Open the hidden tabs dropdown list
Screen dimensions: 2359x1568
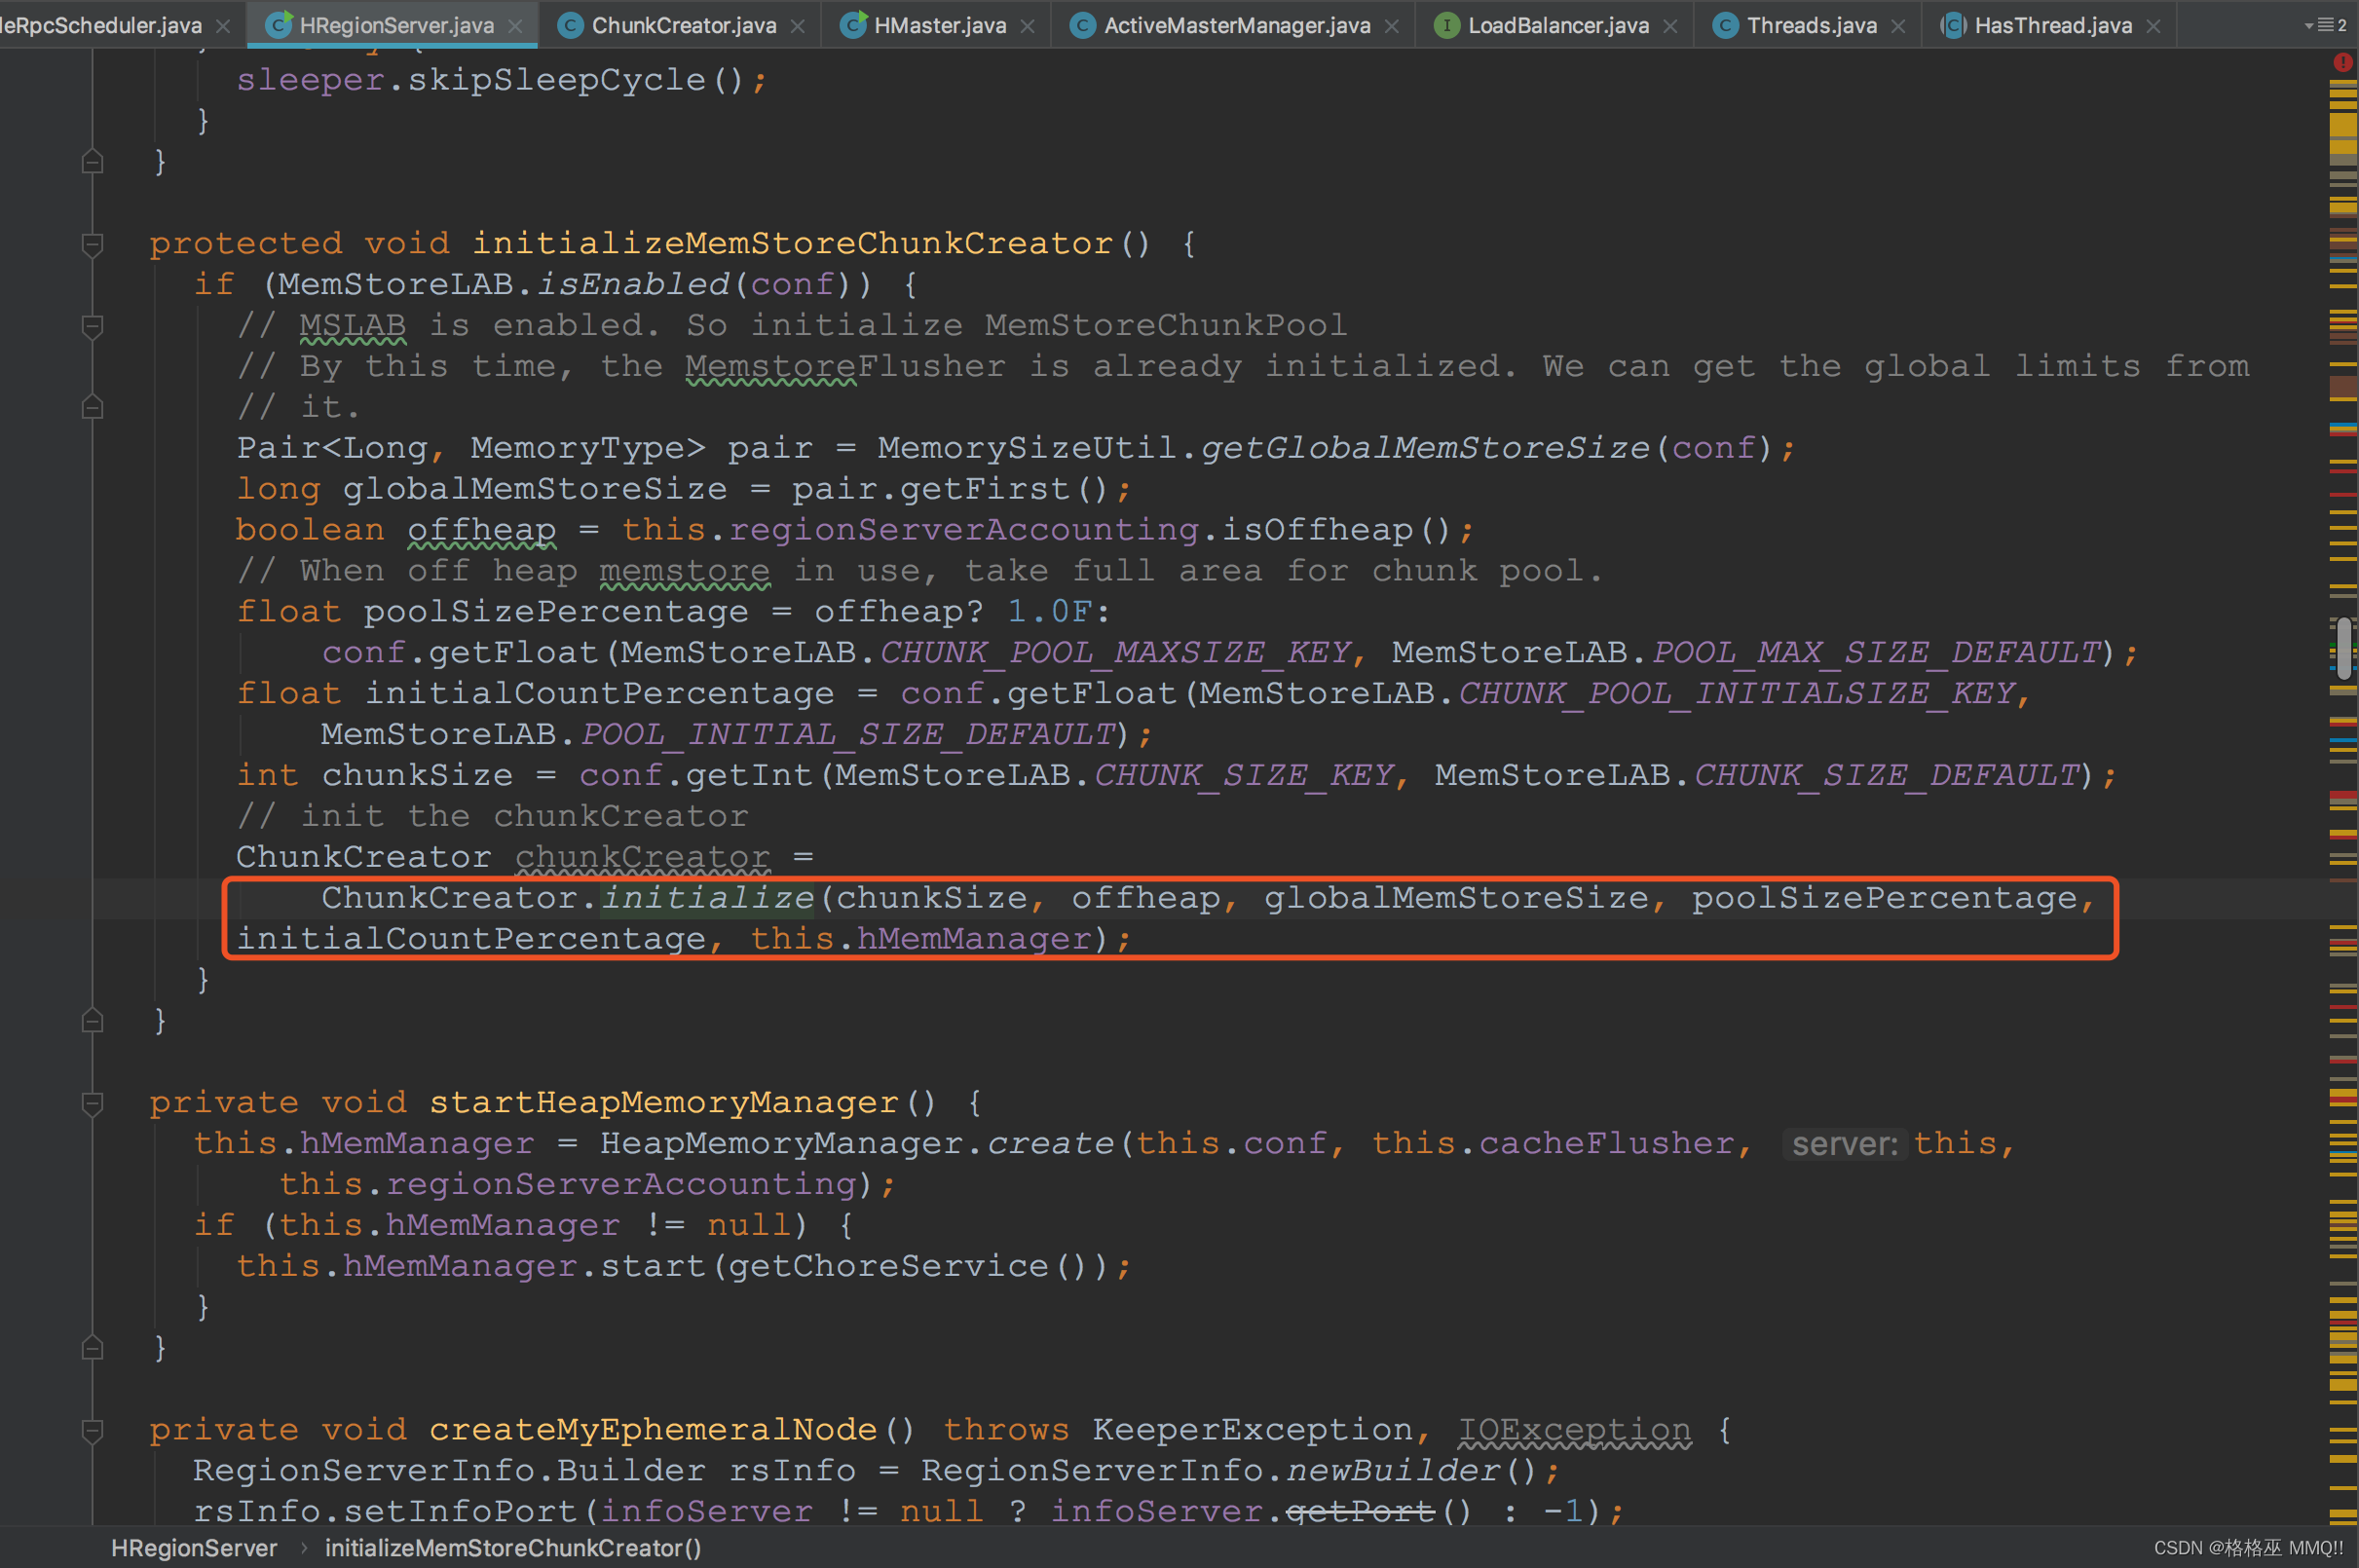click(2326, 25)
